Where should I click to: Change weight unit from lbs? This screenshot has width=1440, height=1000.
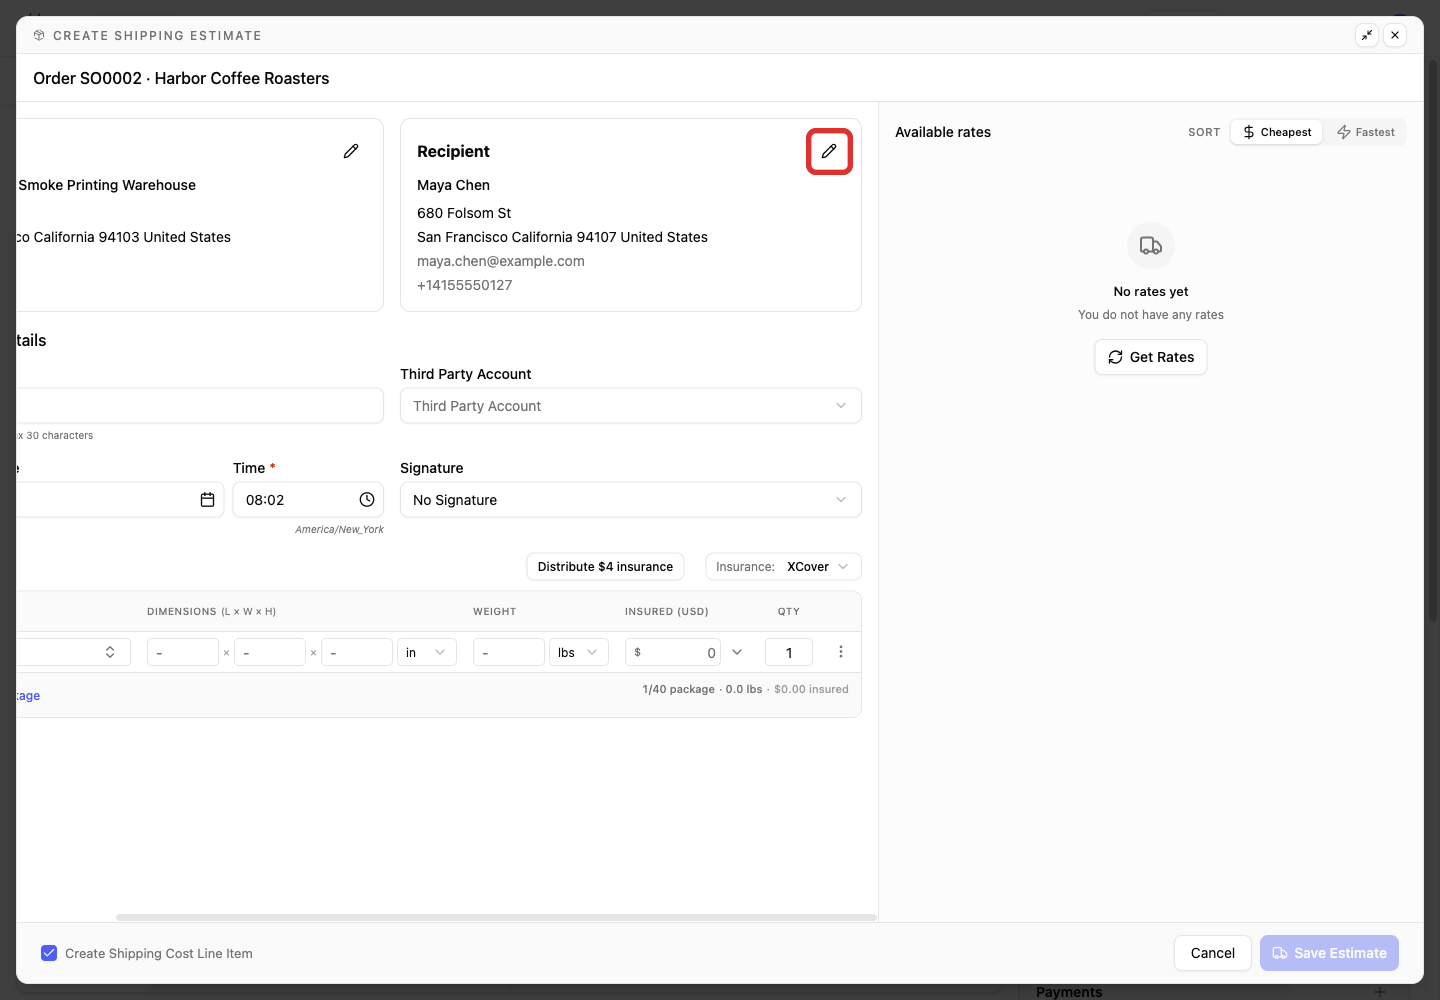click(579, 652)
